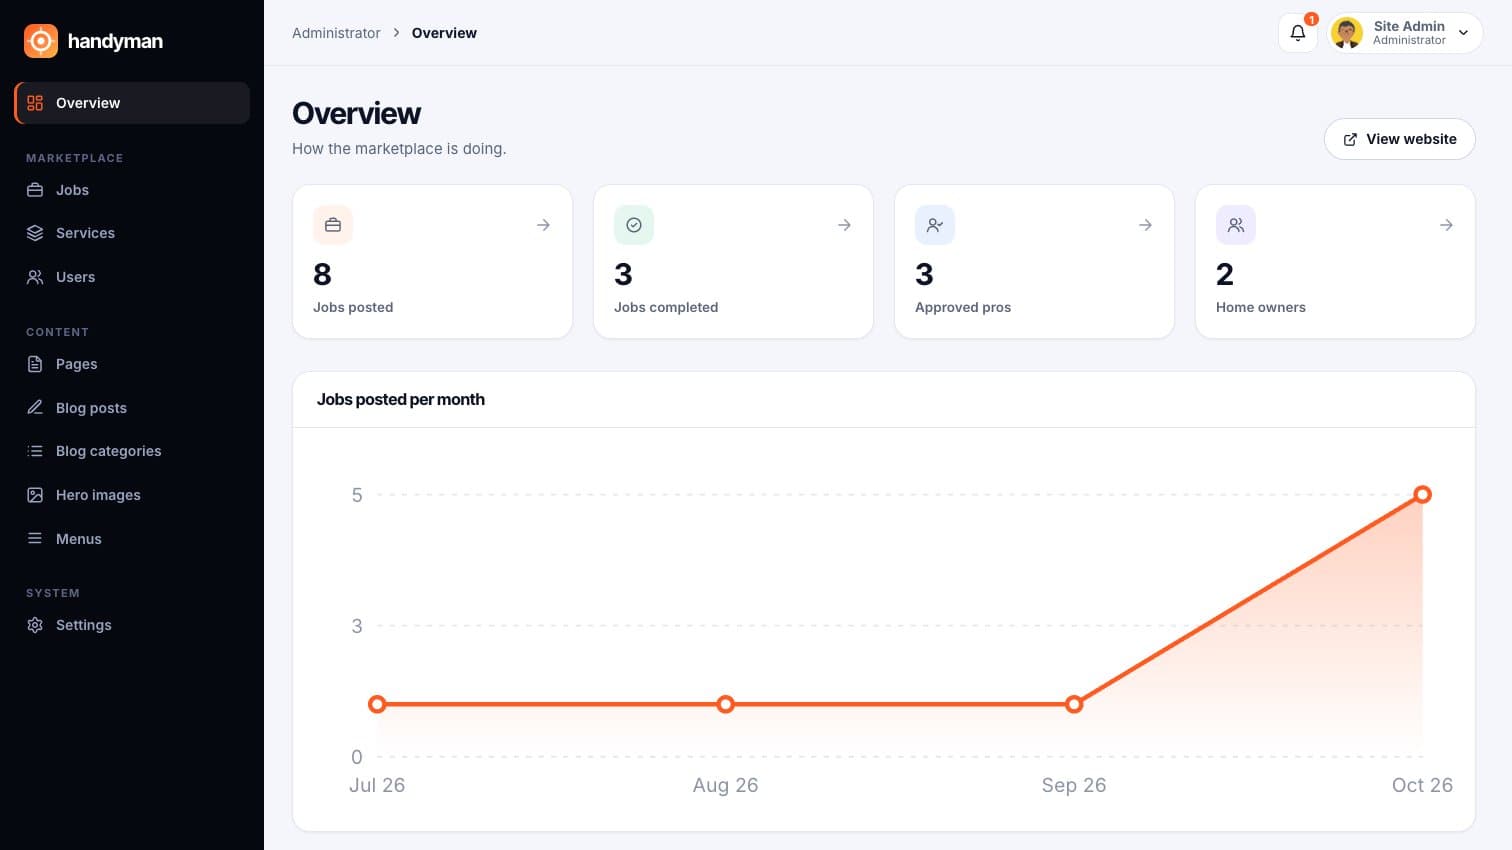Click the Aug 26 chart data point
This screenshot has height=850, width=1512.
726,704
